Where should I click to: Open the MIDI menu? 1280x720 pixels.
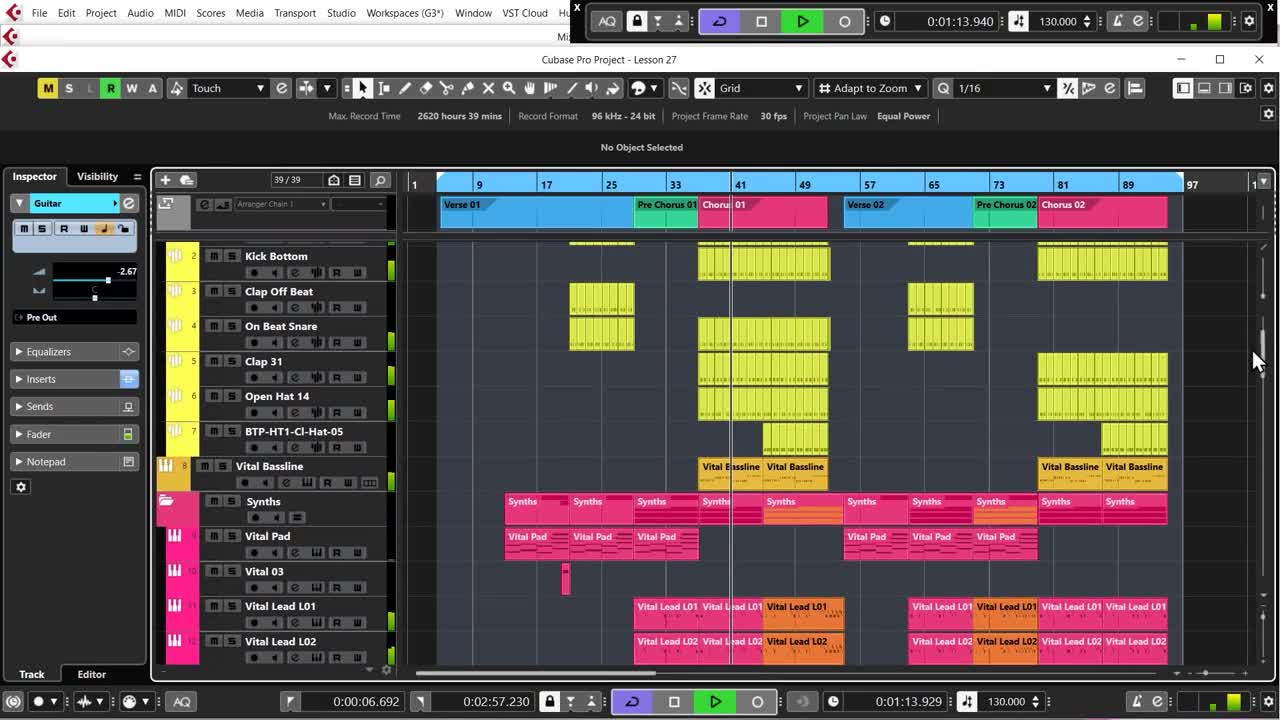click(175, 13)
